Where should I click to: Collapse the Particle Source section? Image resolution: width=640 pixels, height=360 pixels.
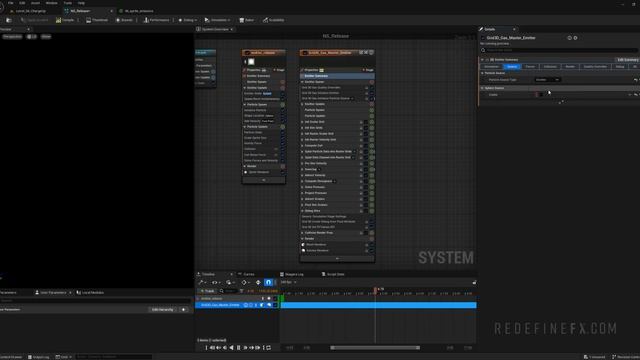[482, 73]
